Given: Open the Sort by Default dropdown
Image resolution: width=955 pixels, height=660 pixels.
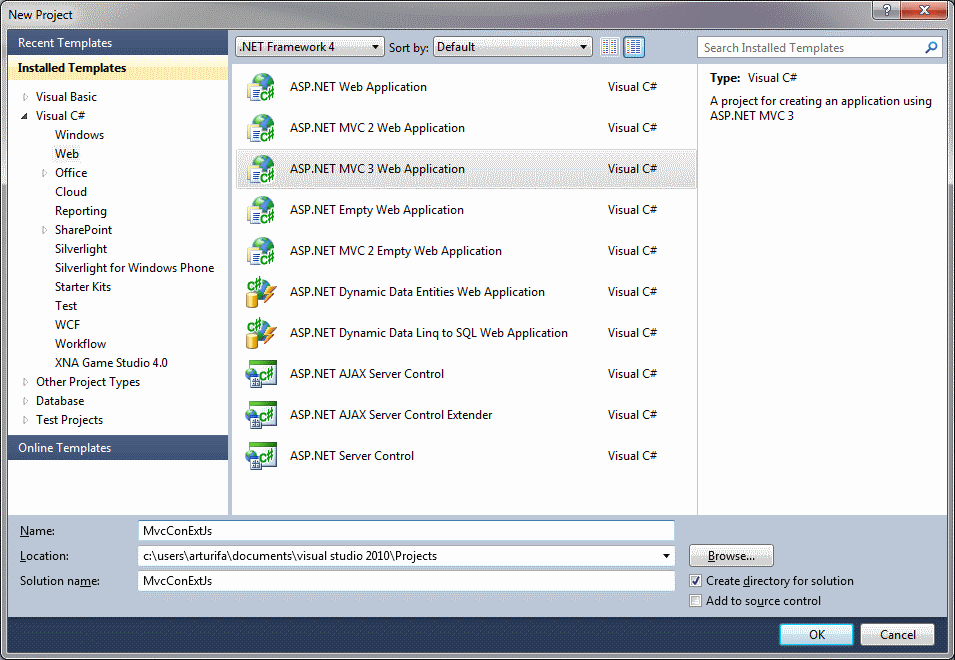Looking at the screenshot, I should pyautogui.click(x=512, y=47).
